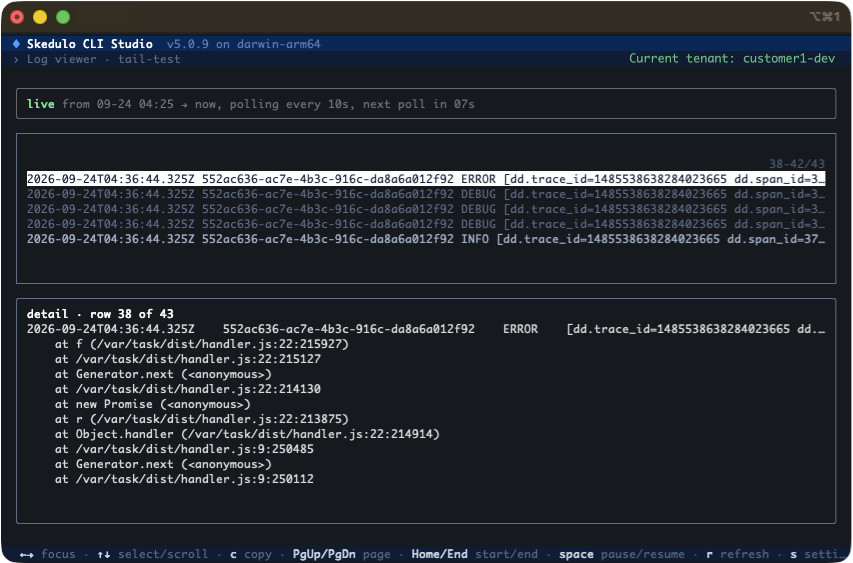The image size is (853, 563).
Task: Select the 'Log viewer' breadcrumb
Action: 61,59
